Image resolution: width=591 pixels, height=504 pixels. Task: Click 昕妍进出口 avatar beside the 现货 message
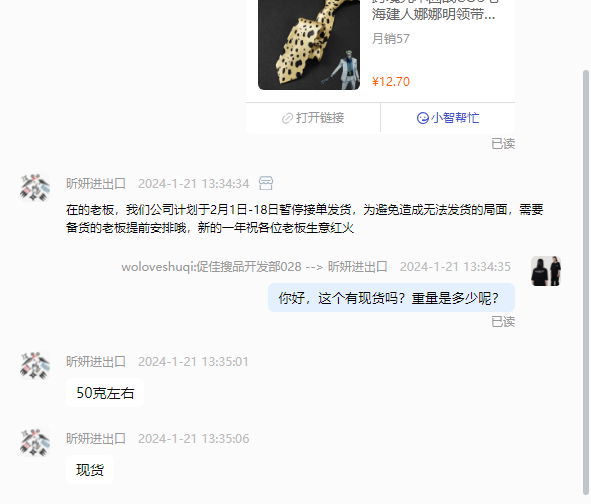35,442
